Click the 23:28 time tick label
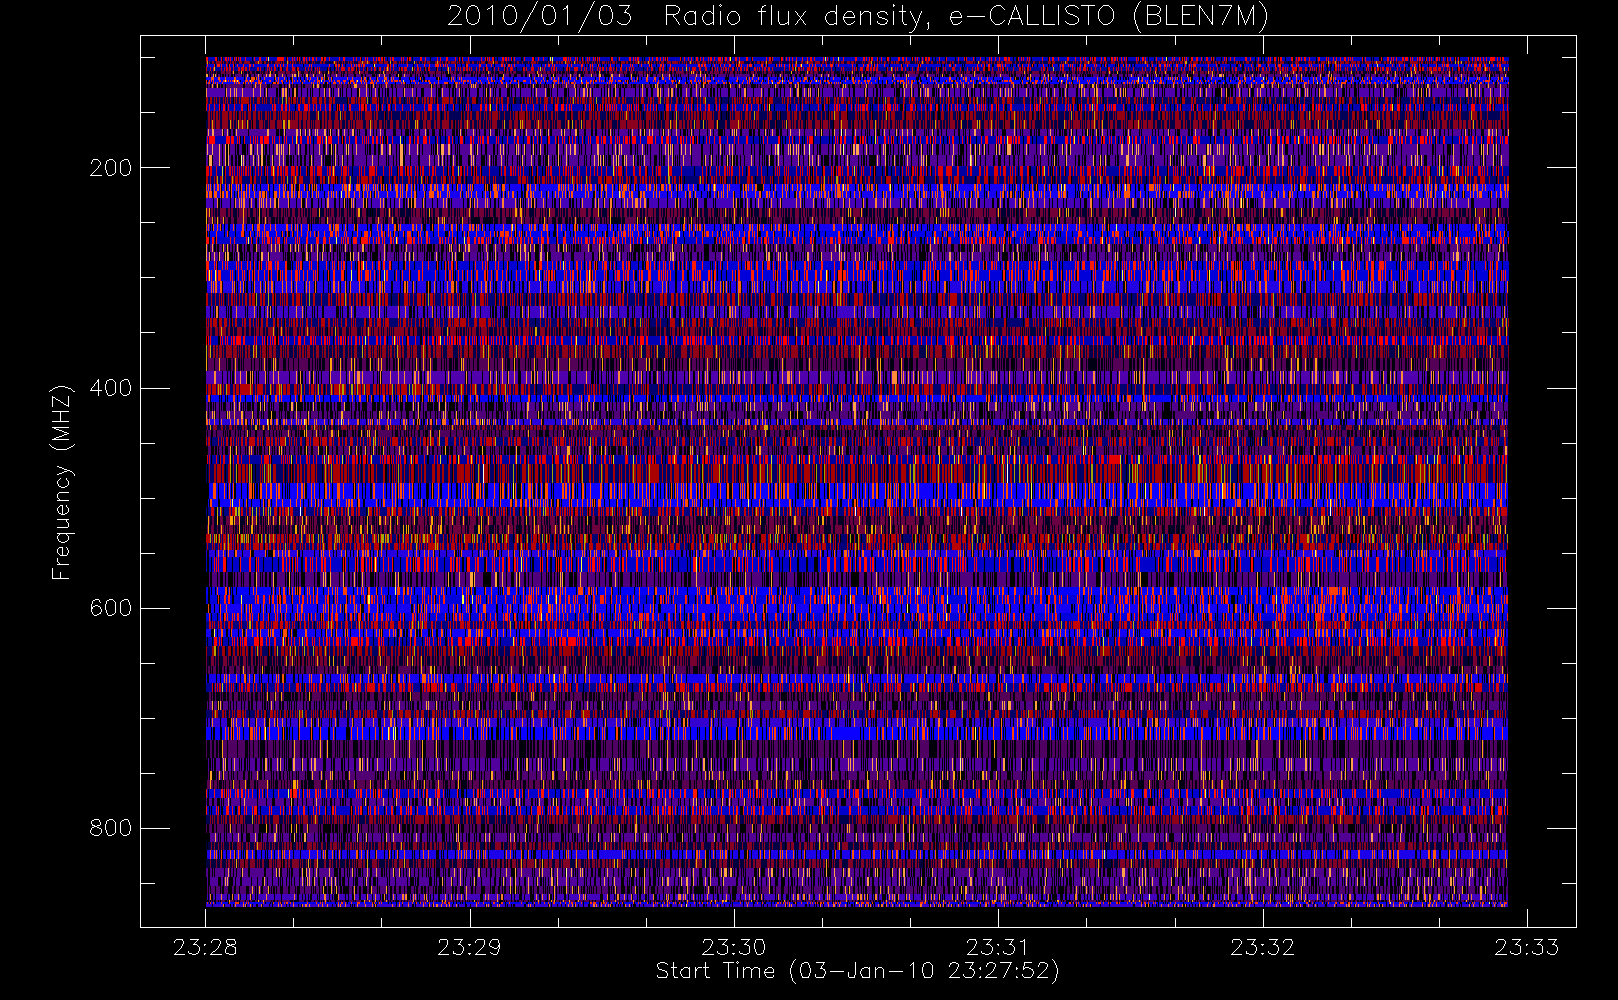The height and width of the screenshot is (1000, 1618). click(x=205, y=947)
